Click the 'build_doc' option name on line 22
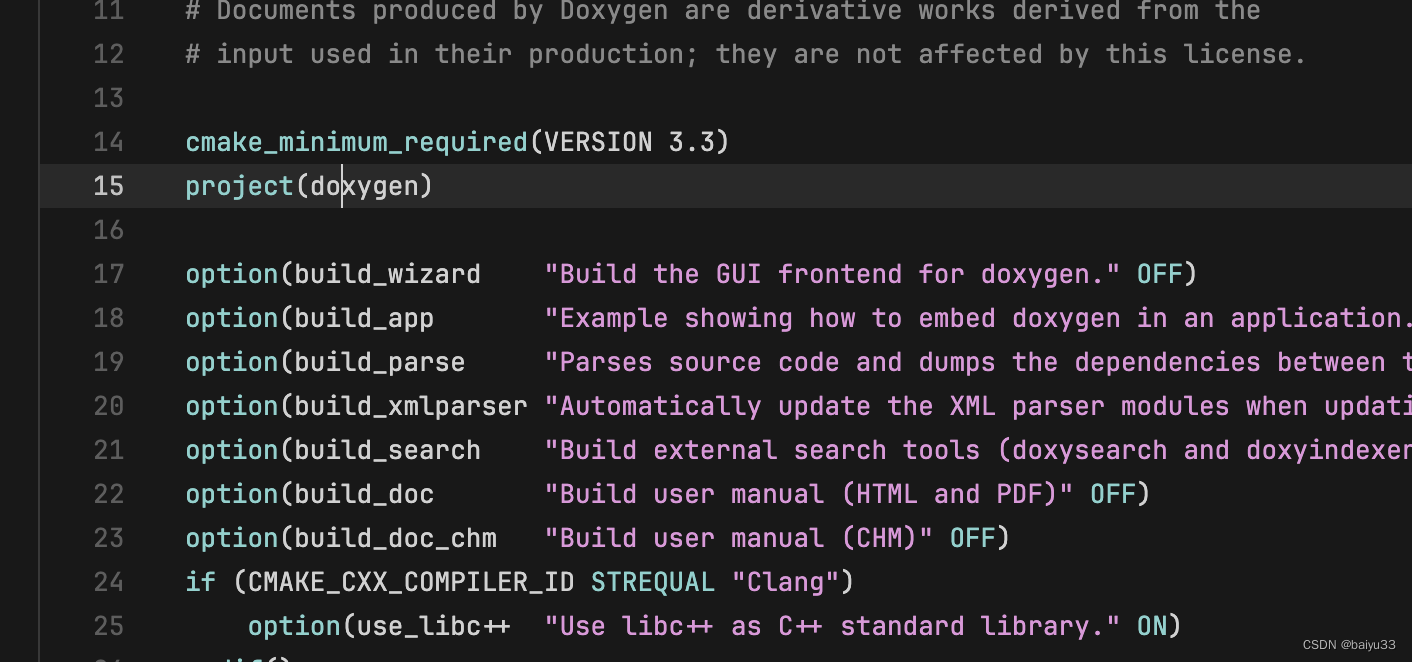This screenshot has height=662, width=1412. point(364,494)
